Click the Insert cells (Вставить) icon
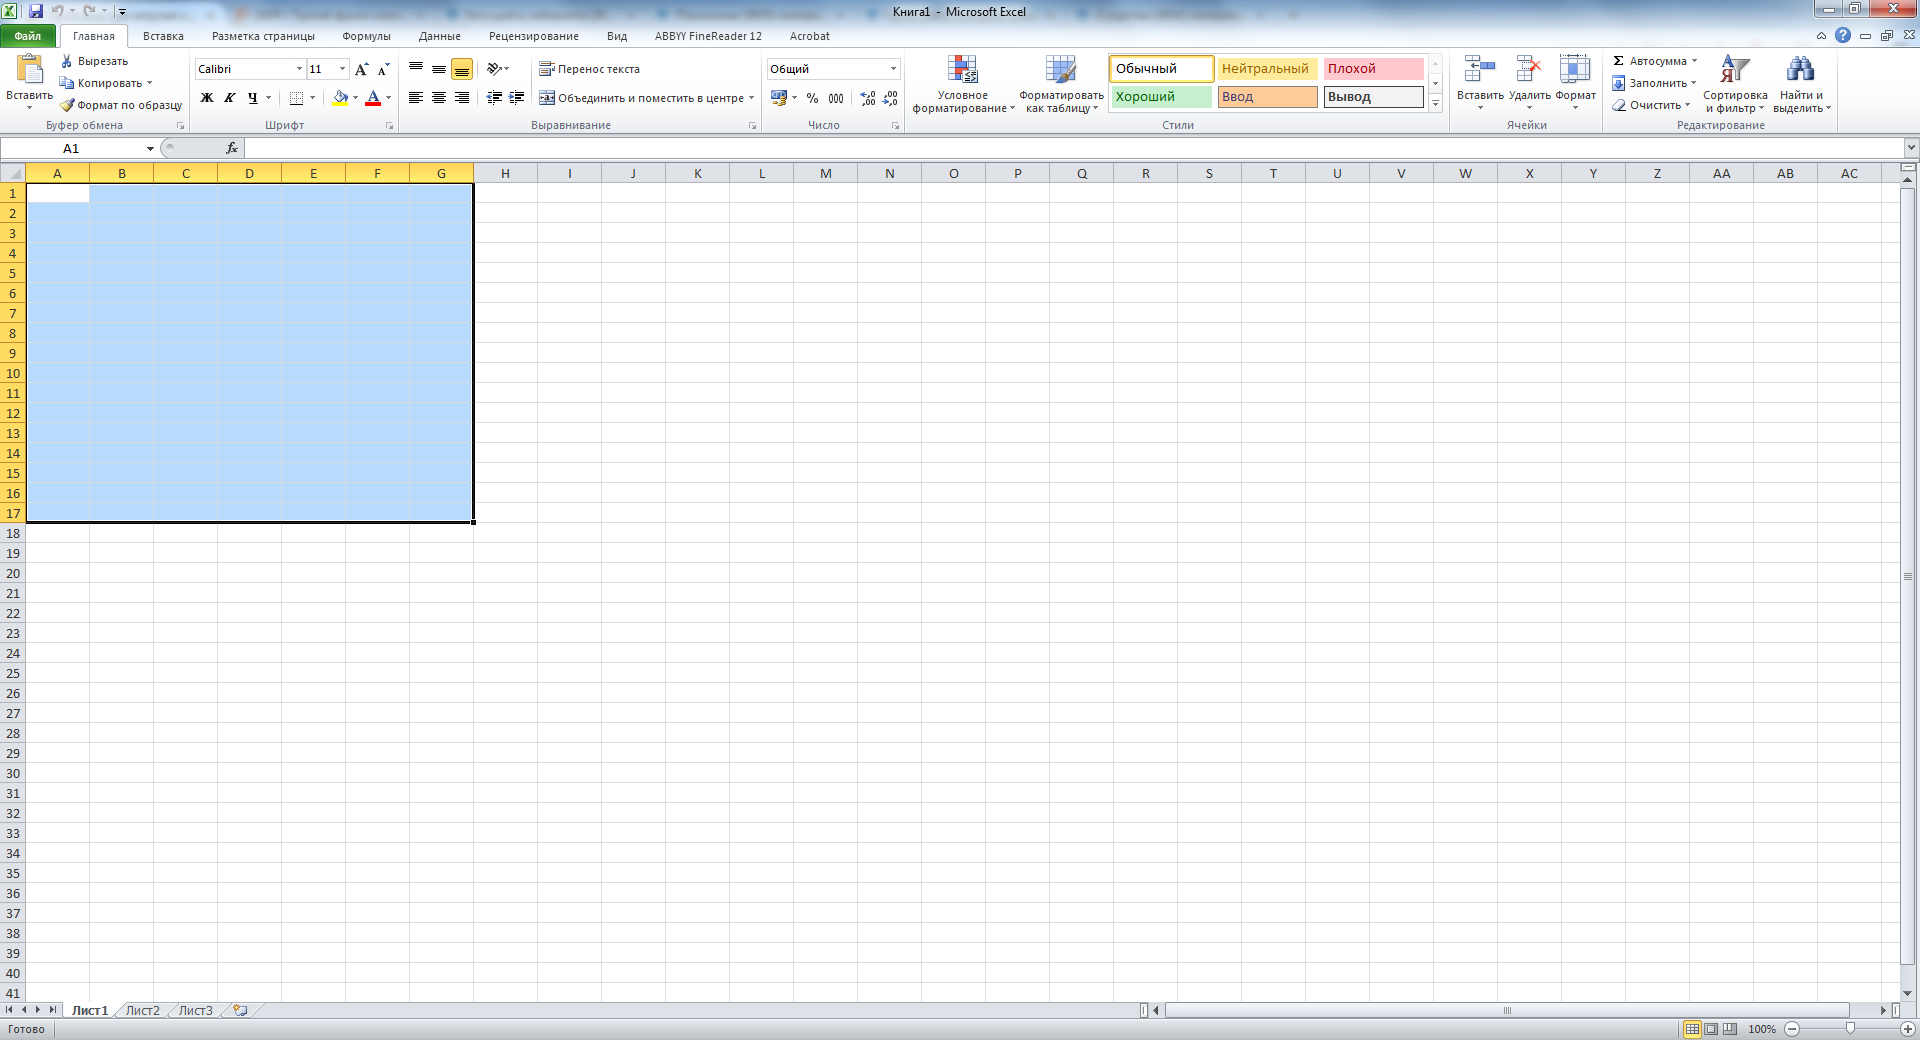Image resolution: width=1920 pixels, height=1040 pixels. pyautogui.click(x=1480, y=69)
